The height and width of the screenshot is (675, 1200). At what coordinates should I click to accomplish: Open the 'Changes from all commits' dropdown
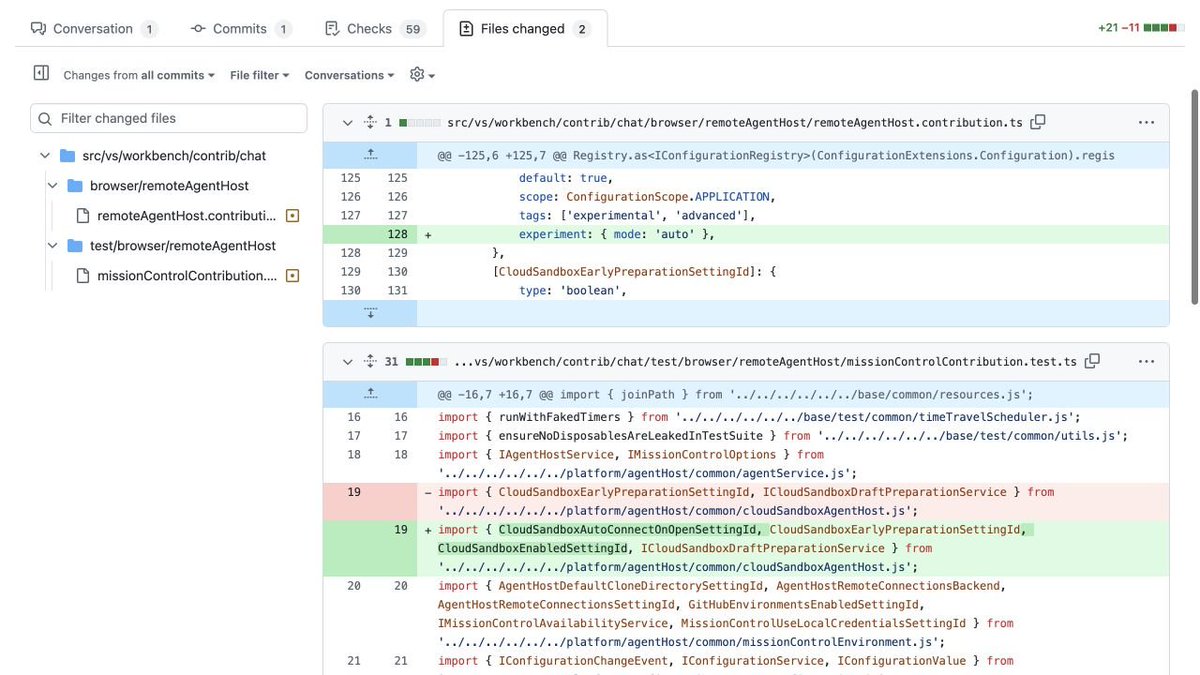pyautogui.click(x=139, y=75)
